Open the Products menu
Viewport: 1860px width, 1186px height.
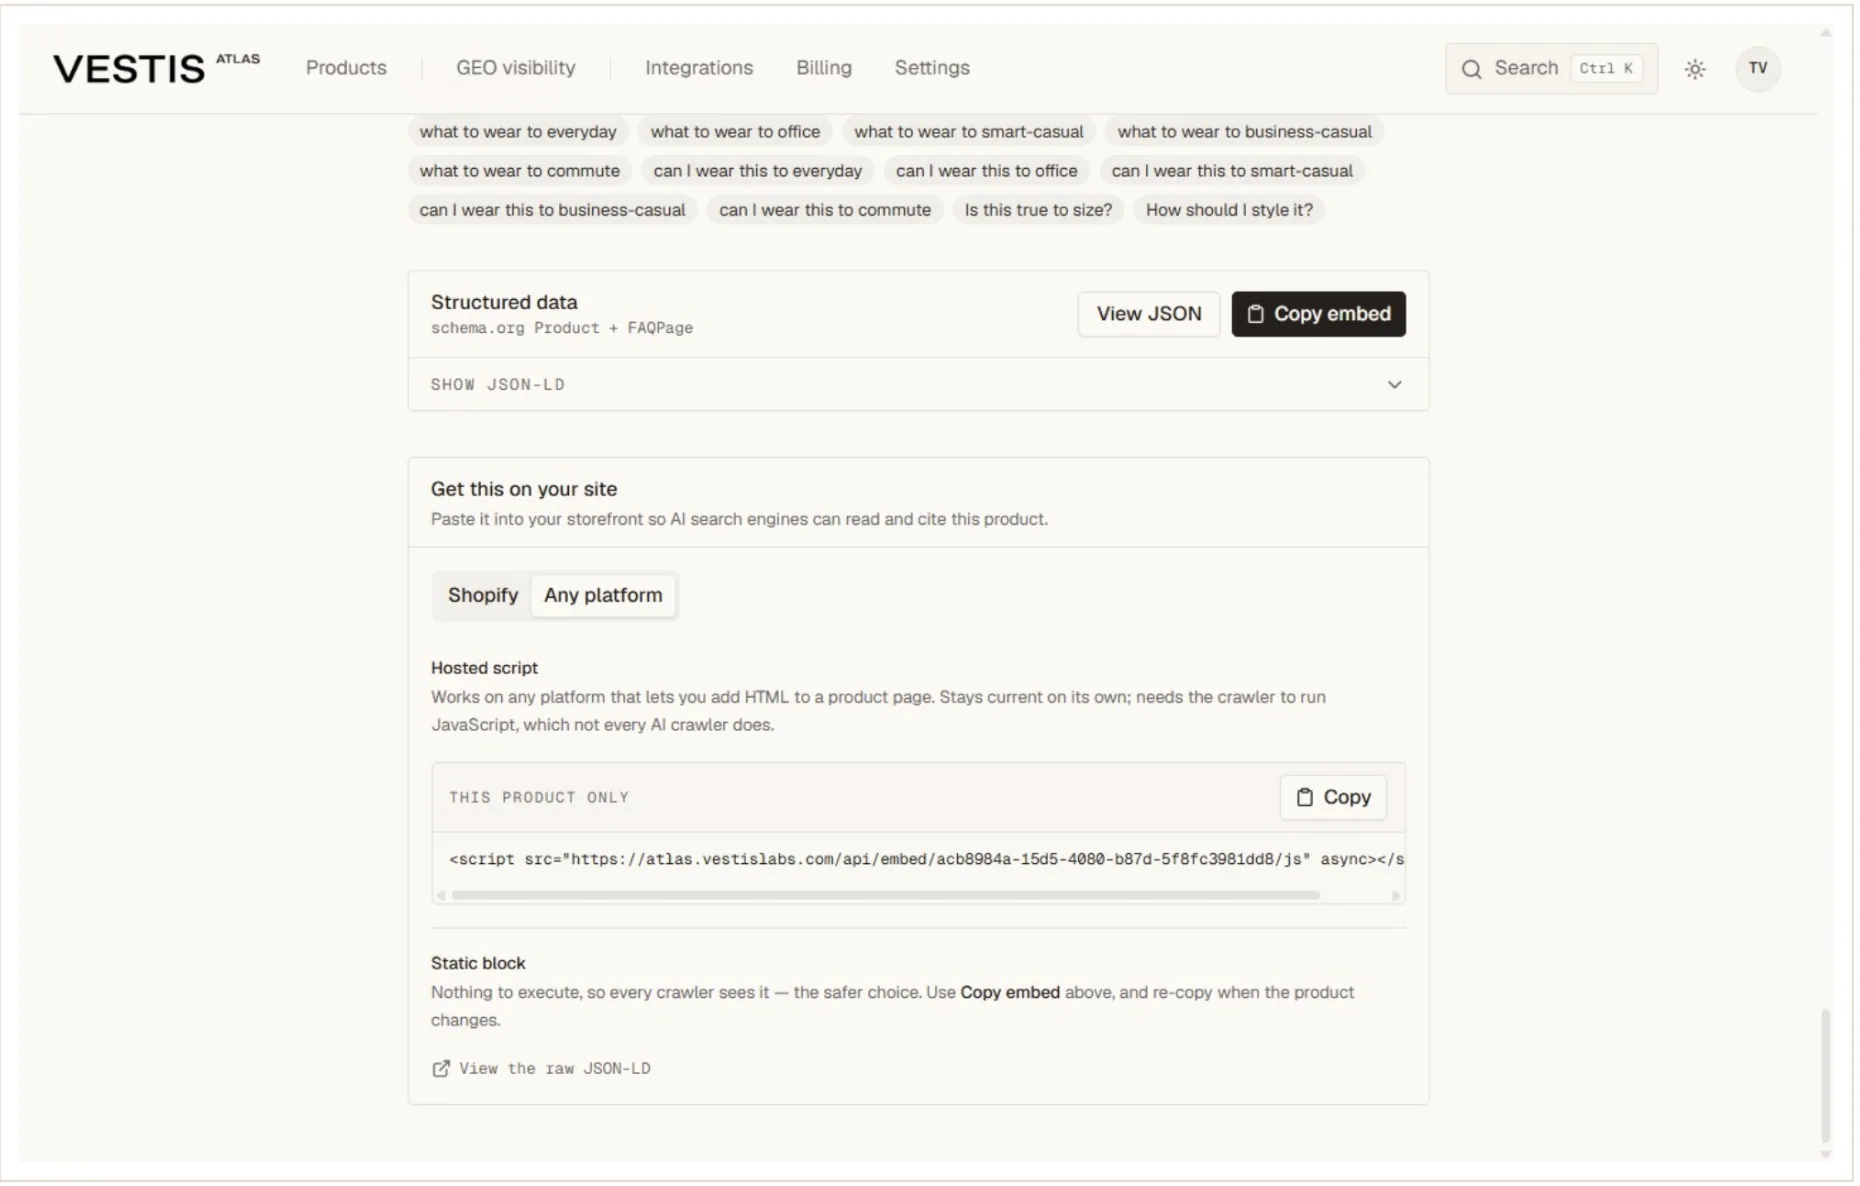pyautogui.click(x=347, y=68)
